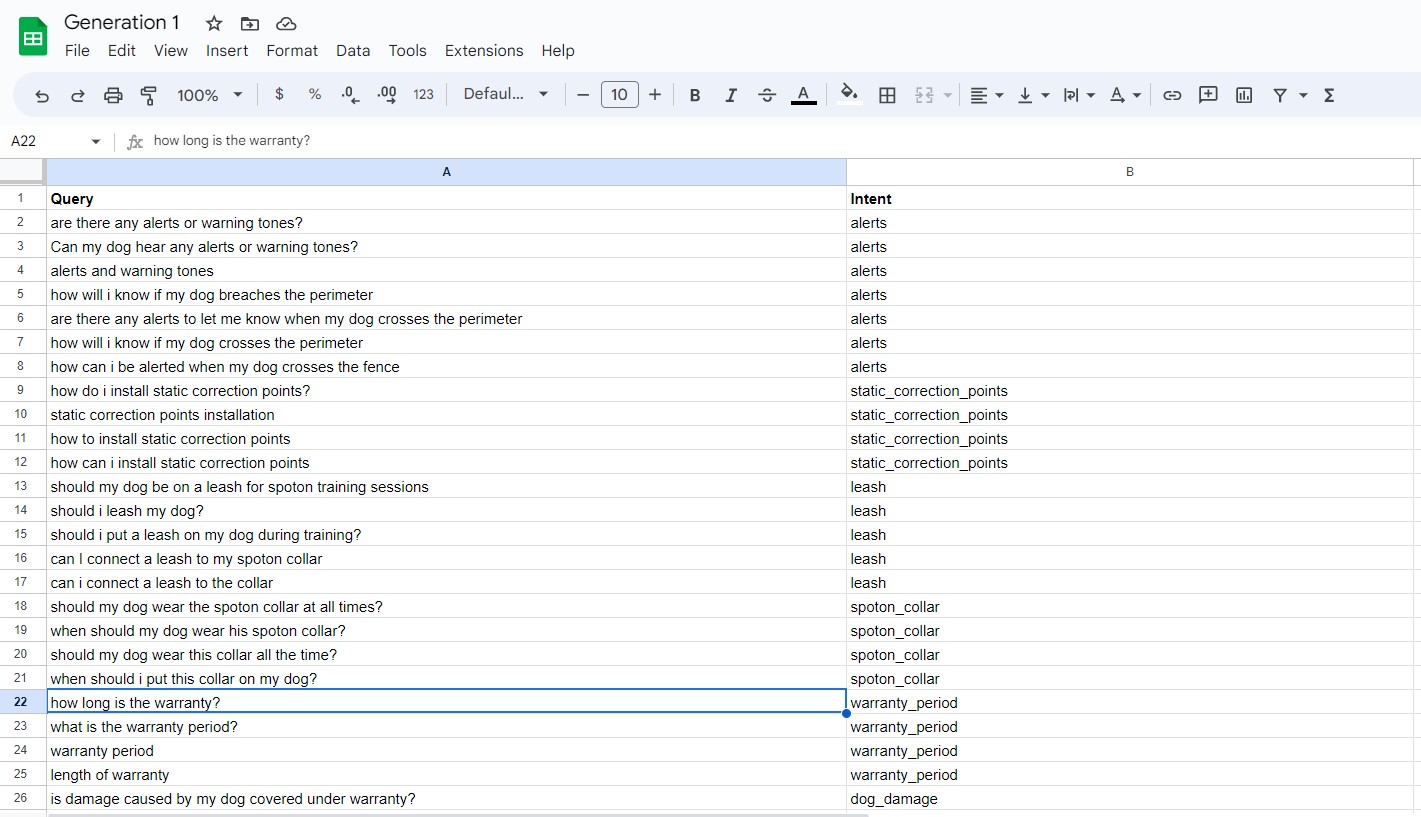1421x817 pixels.
Task: Star the Generation 1 spreadsheet
Action: coord(212,23)
